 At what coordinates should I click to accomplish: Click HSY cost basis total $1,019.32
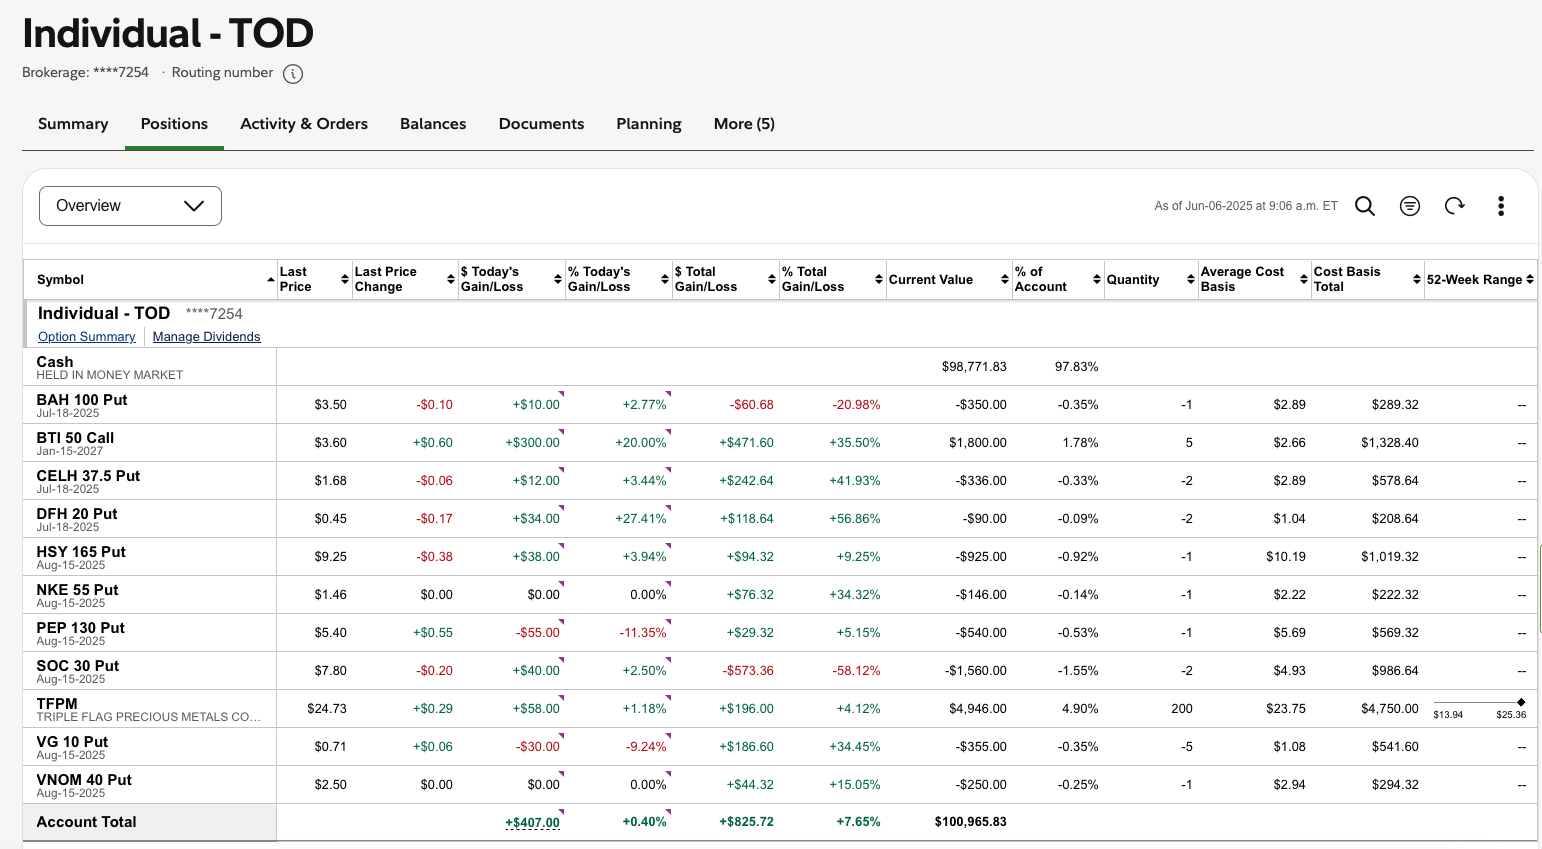click(1390, 557)
